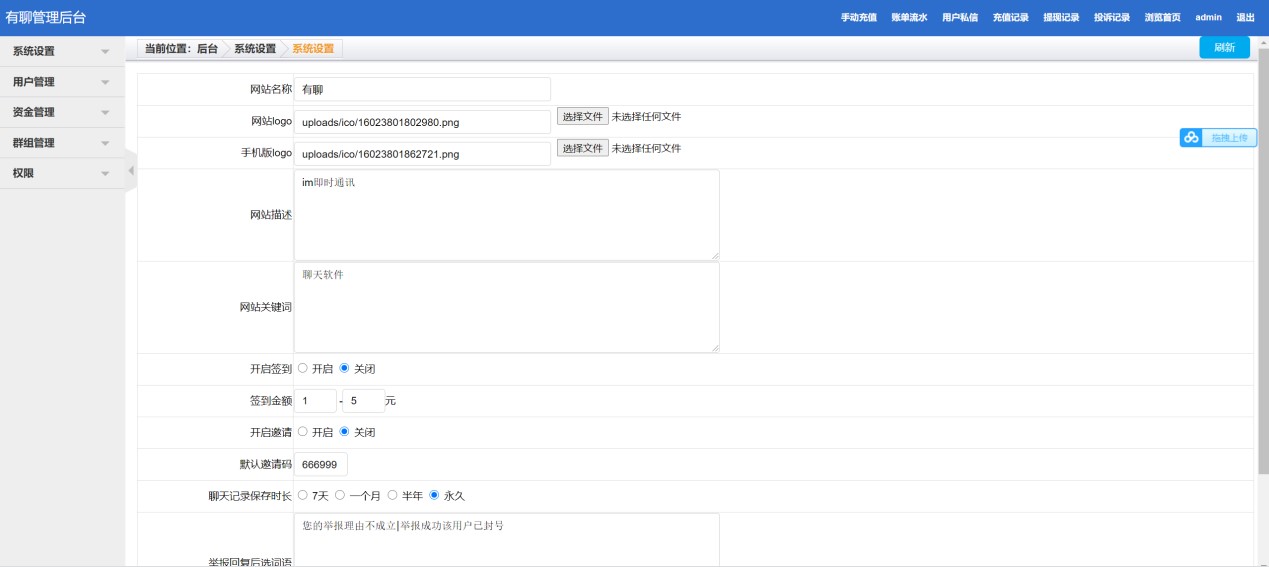Expand the 权限 sidebar menu
The height and width of the screenshot is (567, 1269).
pyautogui.click(x=62, y=173)
